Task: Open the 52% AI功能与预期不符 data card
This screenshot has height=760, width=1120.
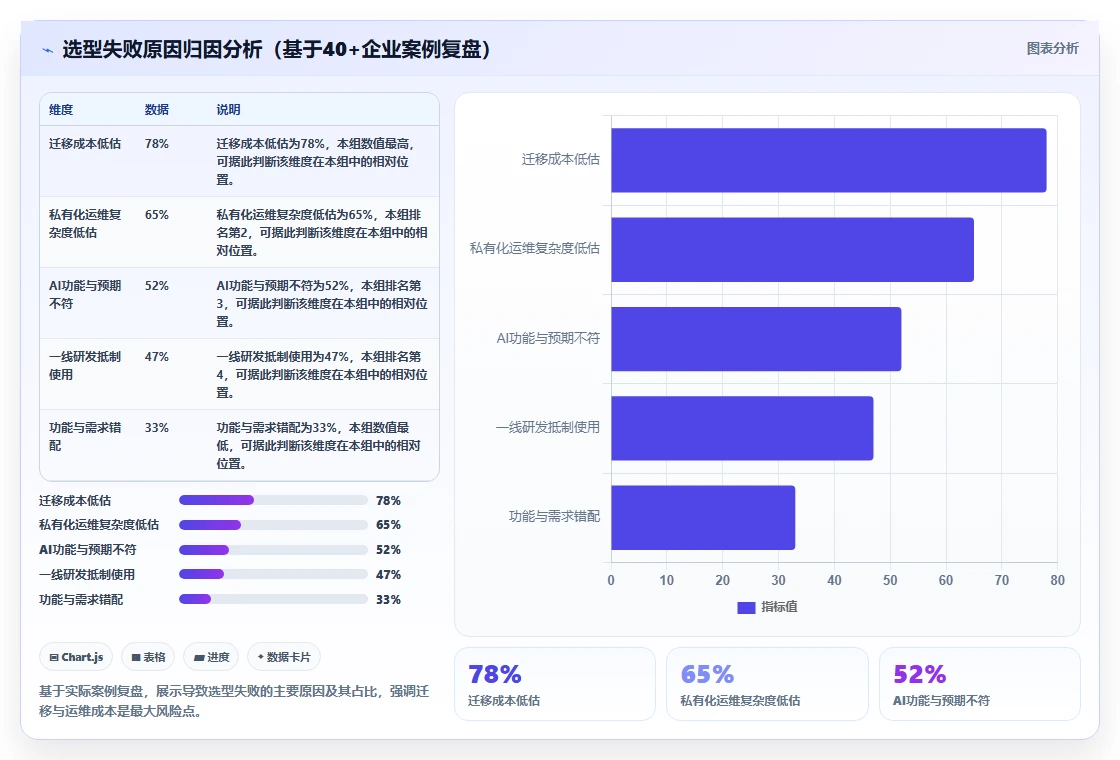Action: [979, 684]
